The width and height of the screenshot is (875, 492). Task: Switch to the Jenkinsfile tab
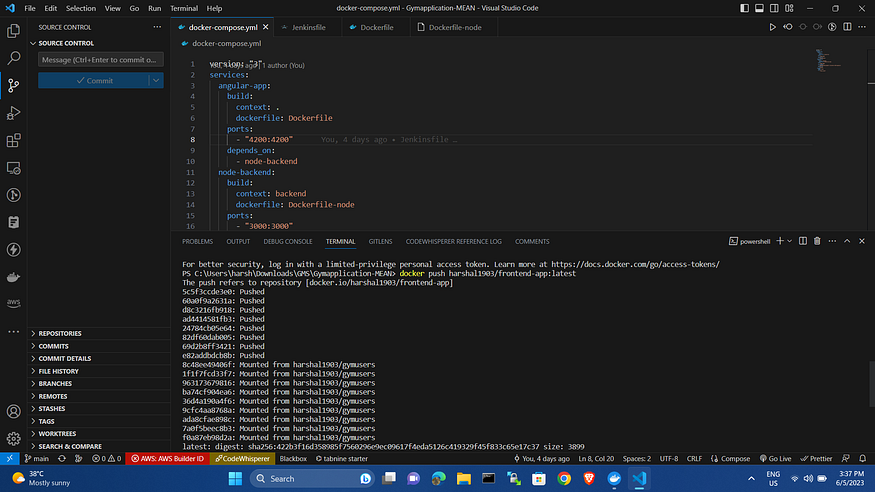[x=309, y=27]
